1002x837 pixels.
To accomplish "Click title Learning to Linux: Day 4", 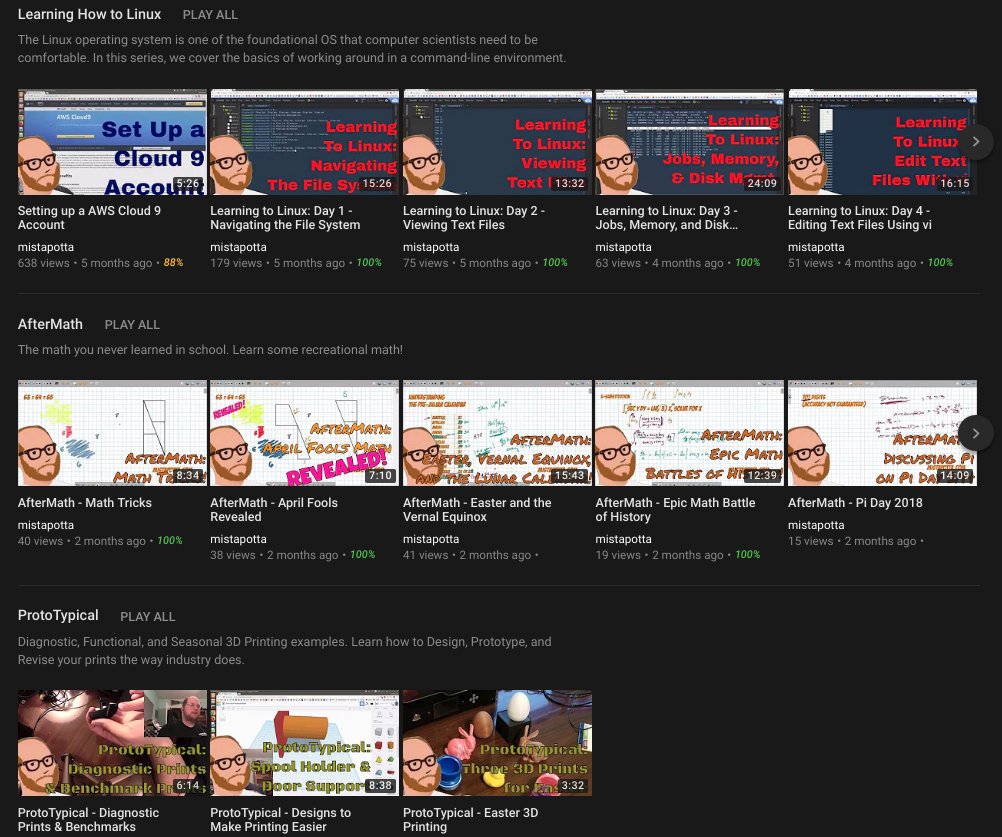I will point(859,218).
